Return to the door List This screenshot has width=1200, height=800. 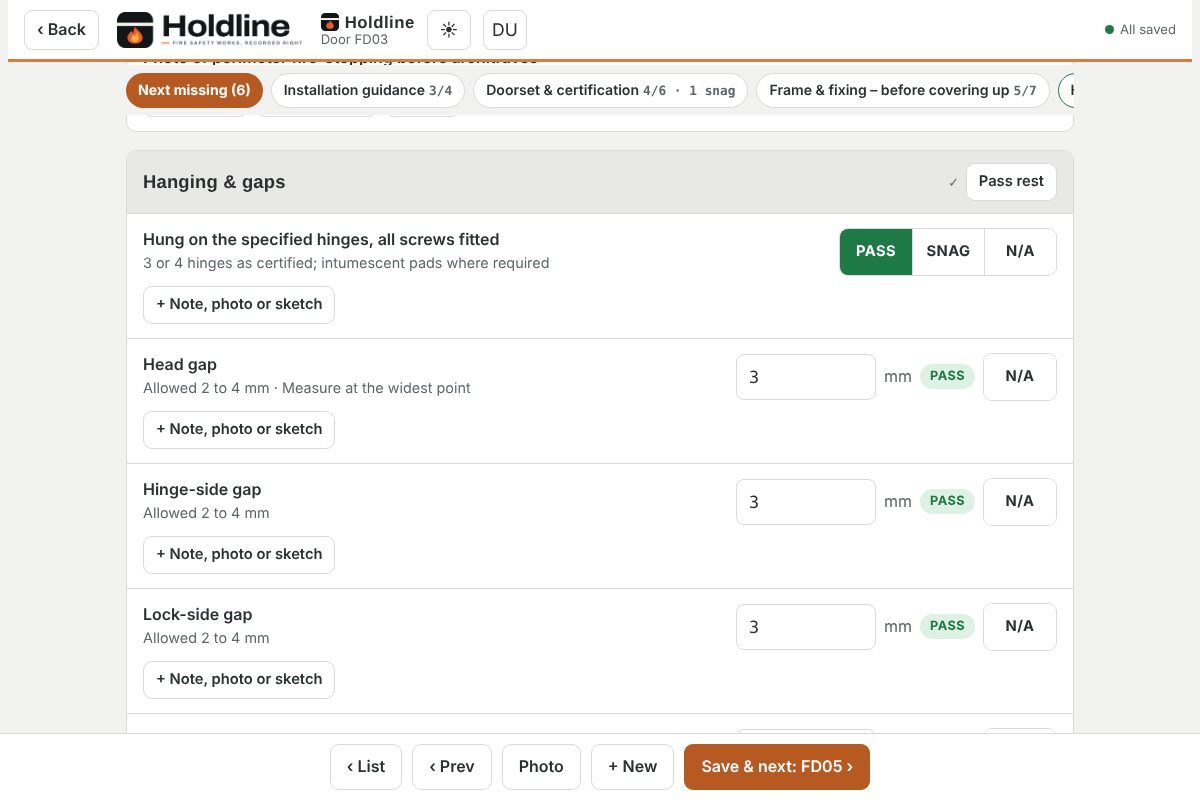[x=366, y=767]
